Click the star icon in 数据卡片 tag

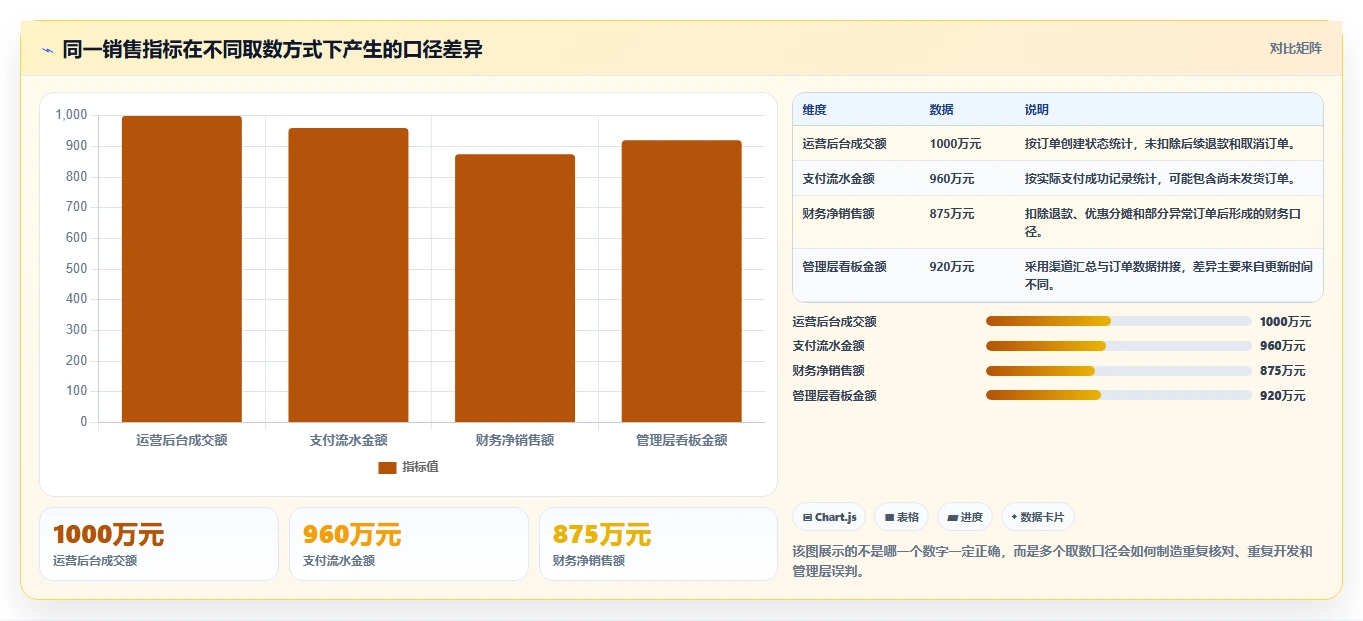[1014, 517]
